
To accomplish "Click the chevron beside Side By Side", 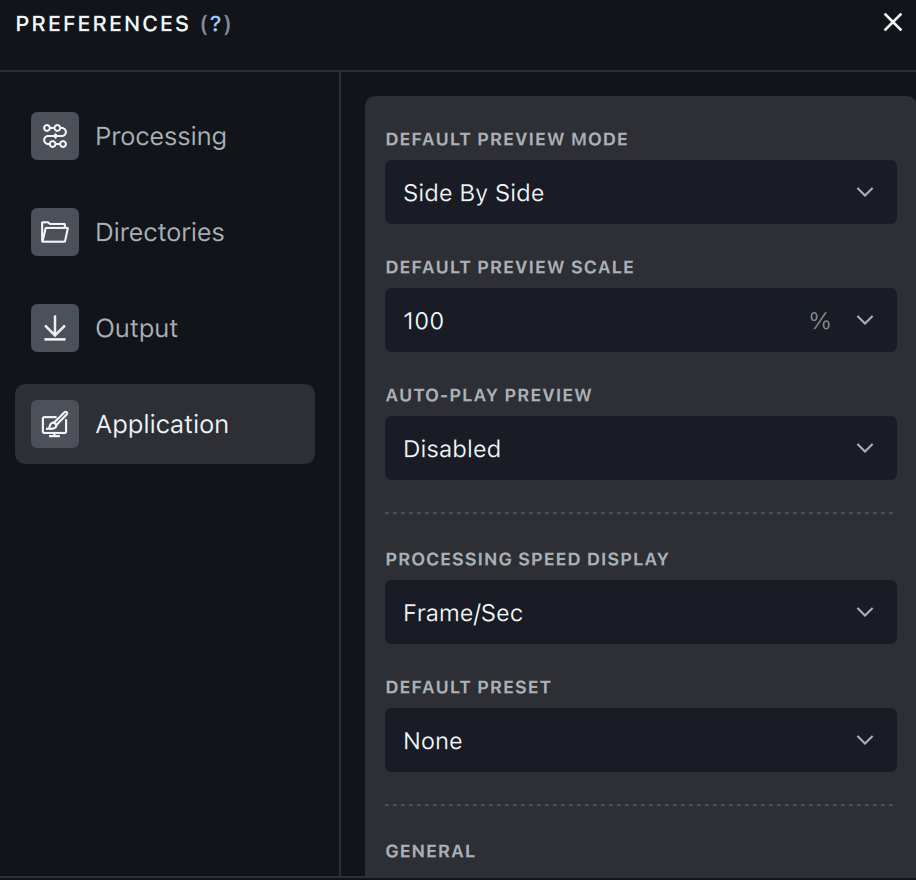I will [865, 192].
